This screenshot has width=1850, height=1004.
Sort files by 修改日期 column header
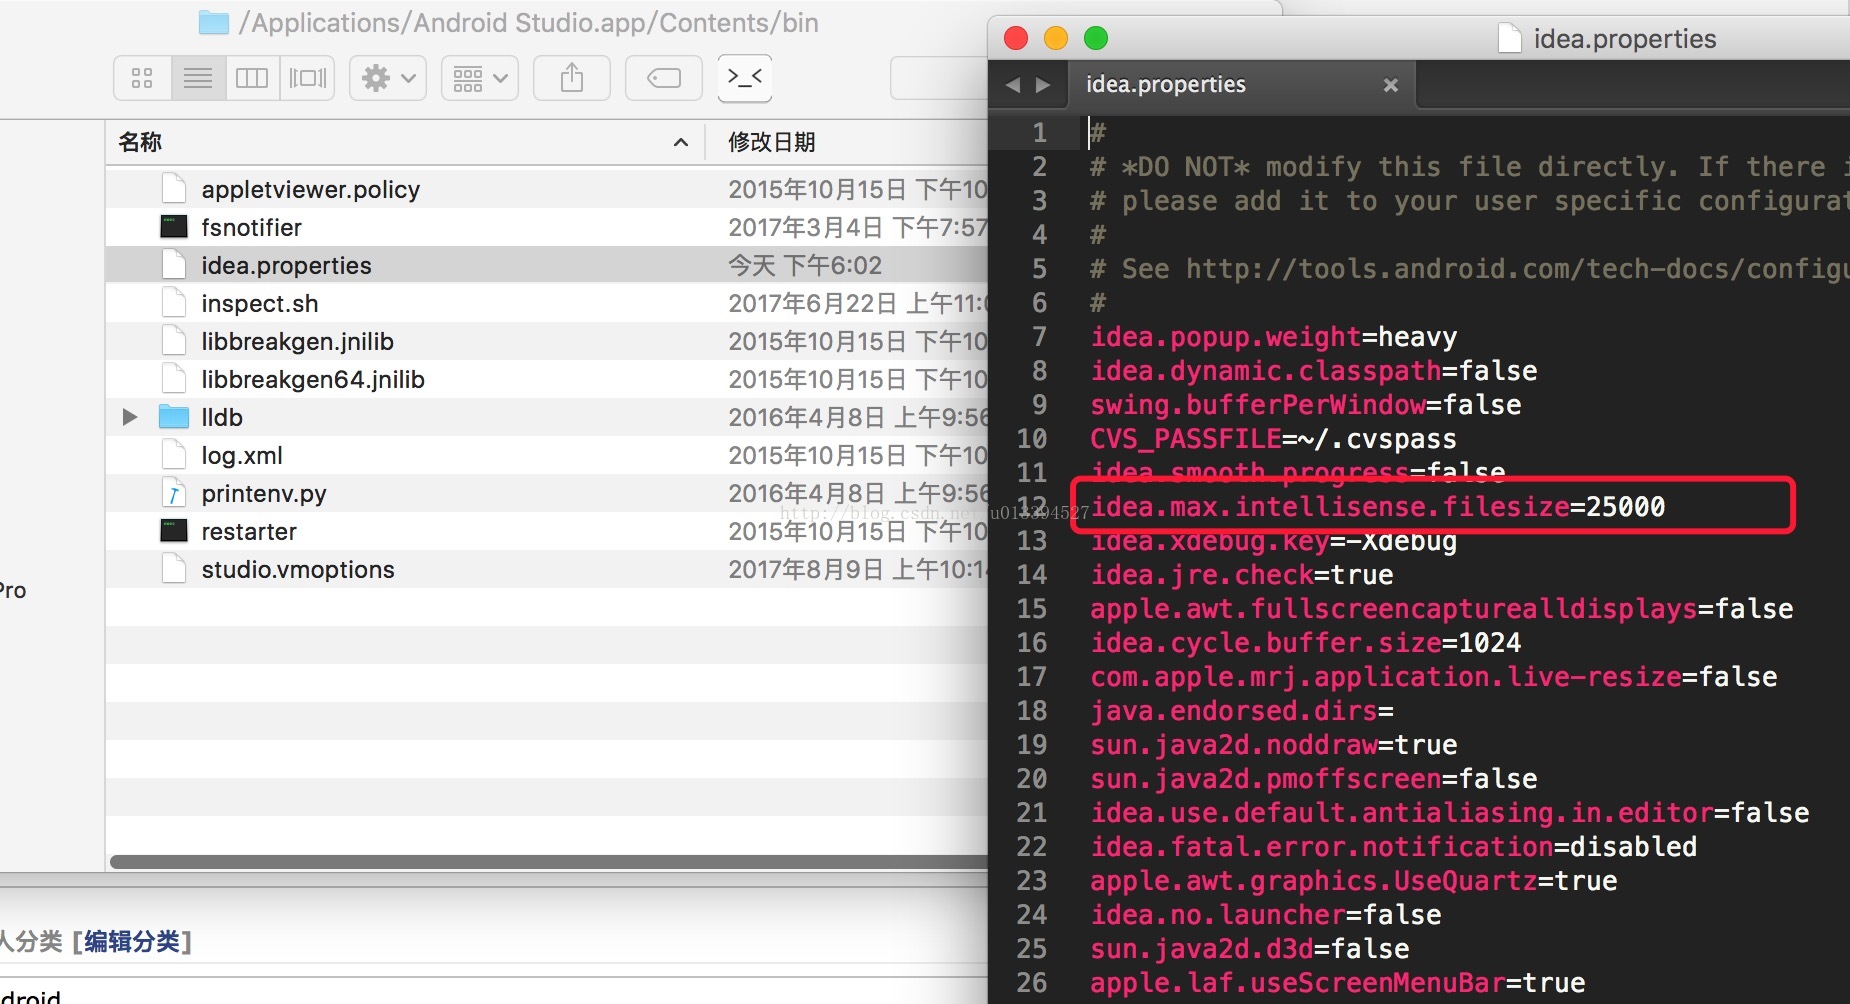(771, 142)
